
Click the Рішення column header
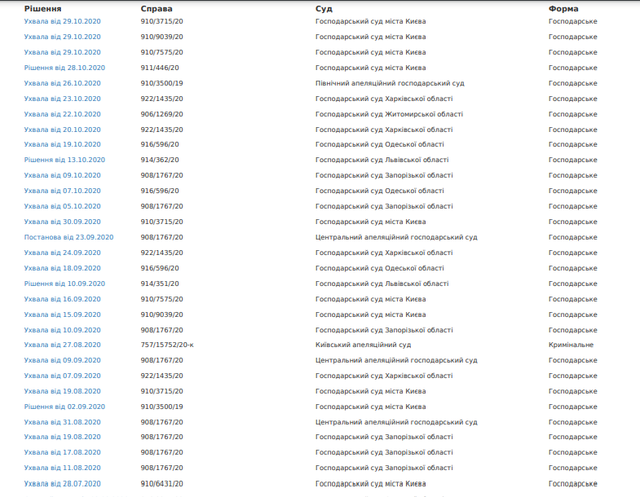click(x=42, y=8)
